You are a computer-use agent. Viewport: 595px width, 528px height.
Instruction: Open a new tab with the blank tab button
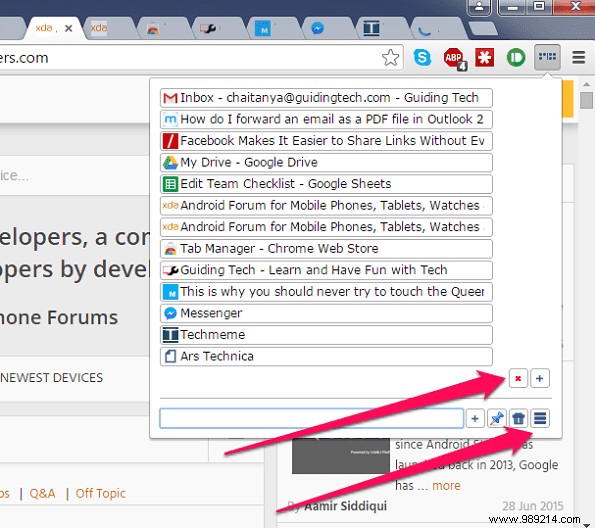pyautogui.click(x=483, y=28)
